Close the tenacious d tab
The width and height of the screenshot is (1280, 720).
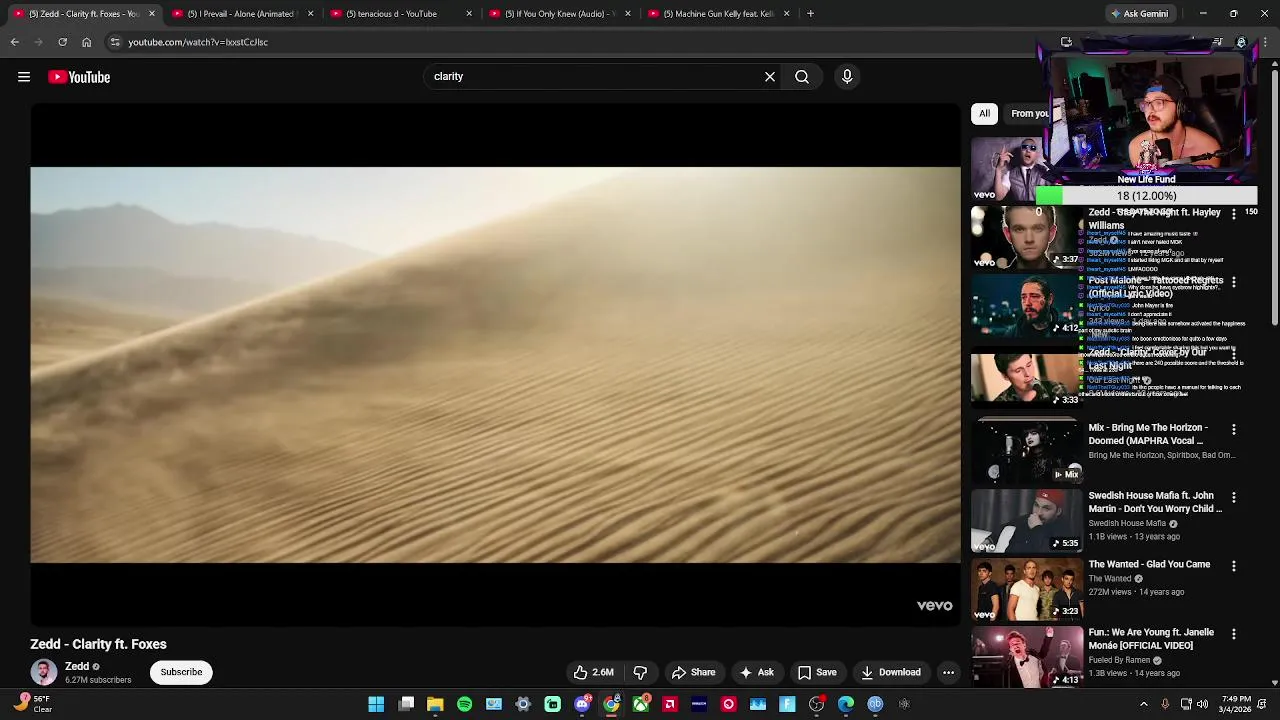[x=469, y=14]
